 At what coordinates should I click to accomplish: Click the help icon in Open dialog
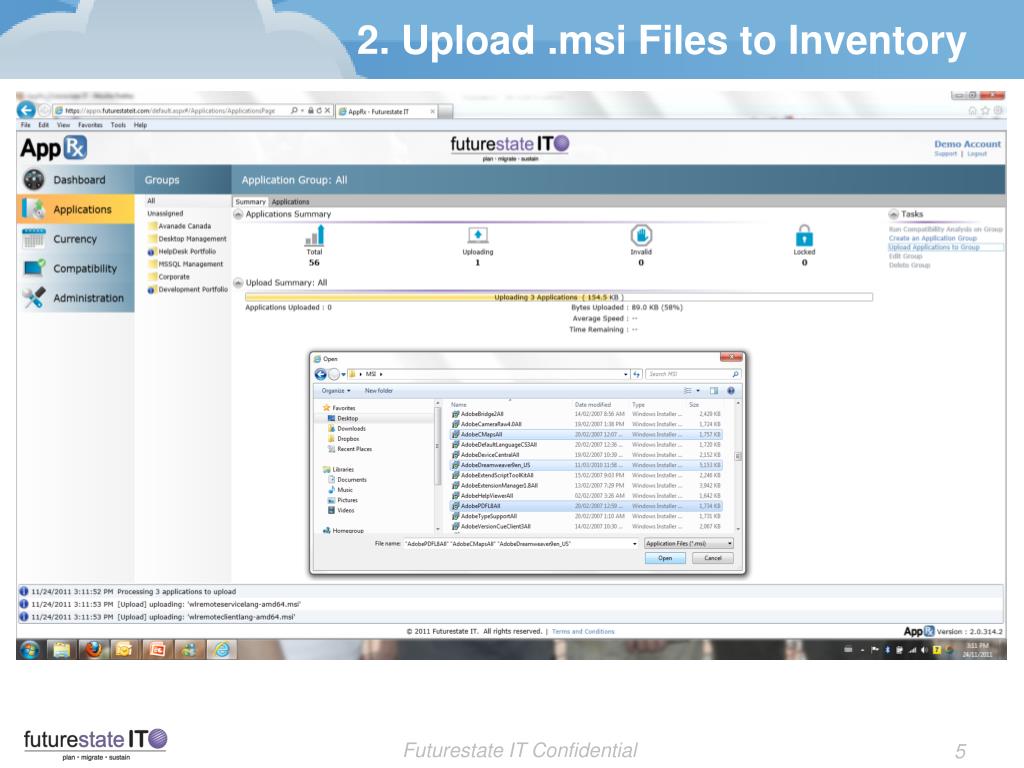pyautogui.click(x=731, y=391)
